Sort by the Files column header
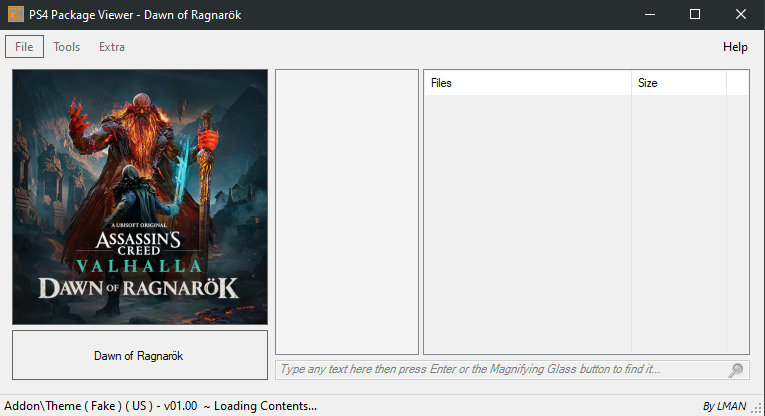 click(x=527, y=83)
